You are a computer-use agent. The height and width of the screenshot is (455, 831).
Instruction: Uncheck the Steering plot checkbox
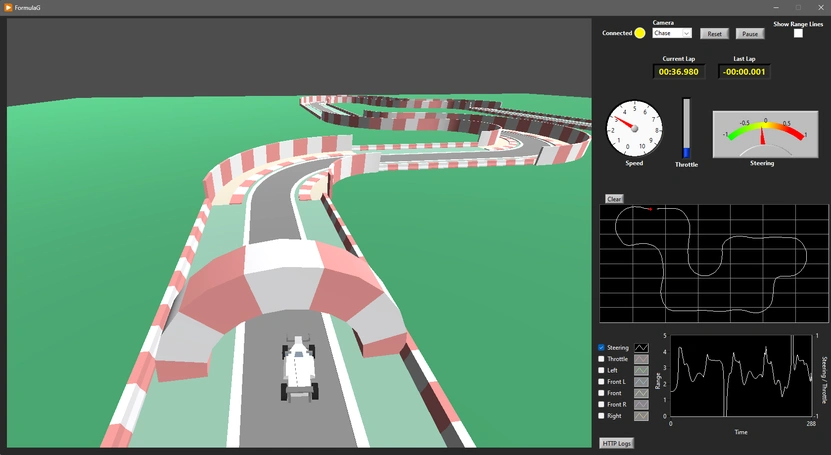[x=601, y=347]
